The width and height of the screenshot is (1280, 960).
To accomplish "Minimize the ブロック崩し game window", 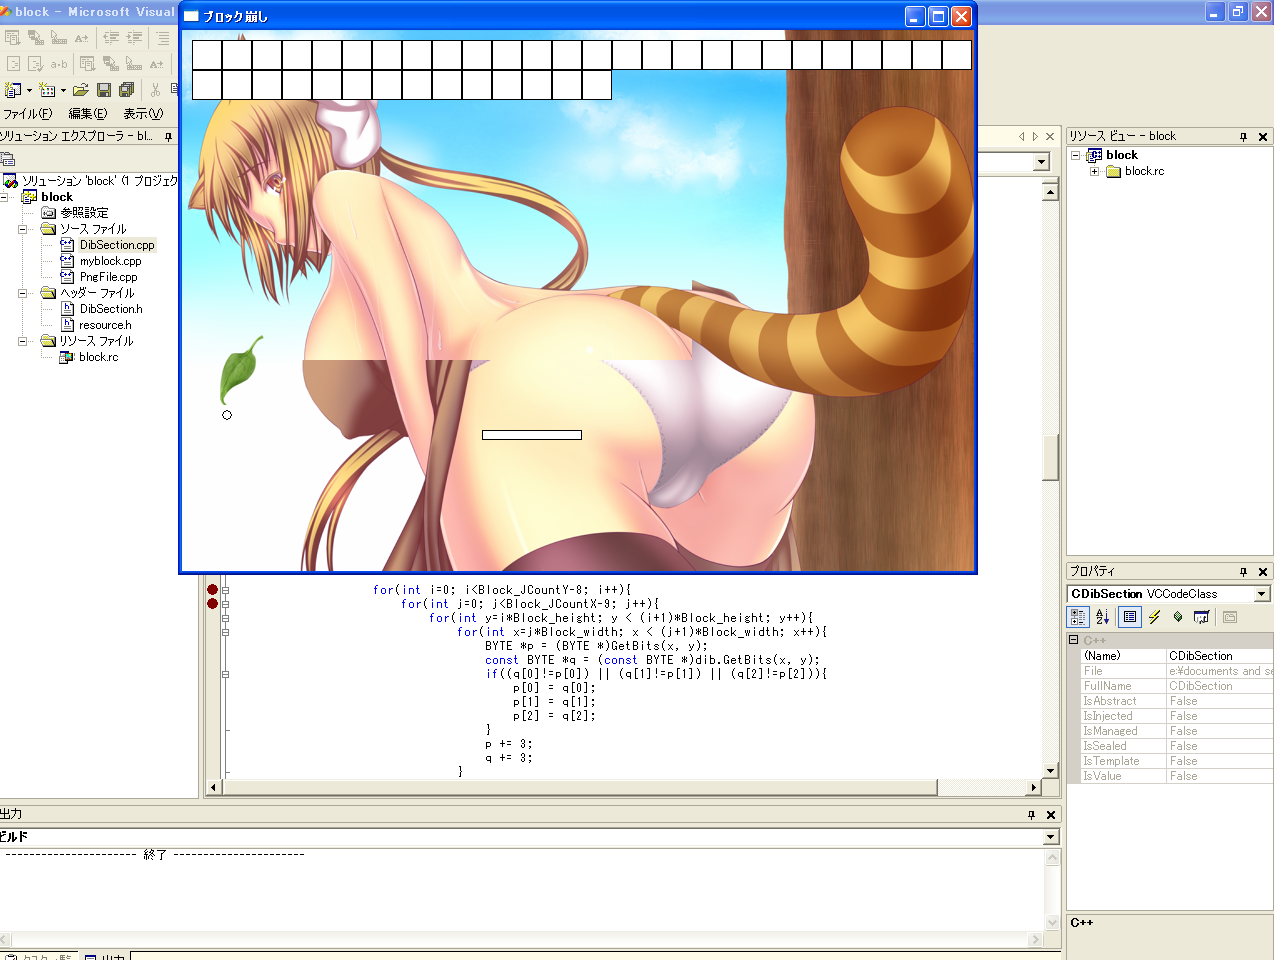I will [915, 16].
